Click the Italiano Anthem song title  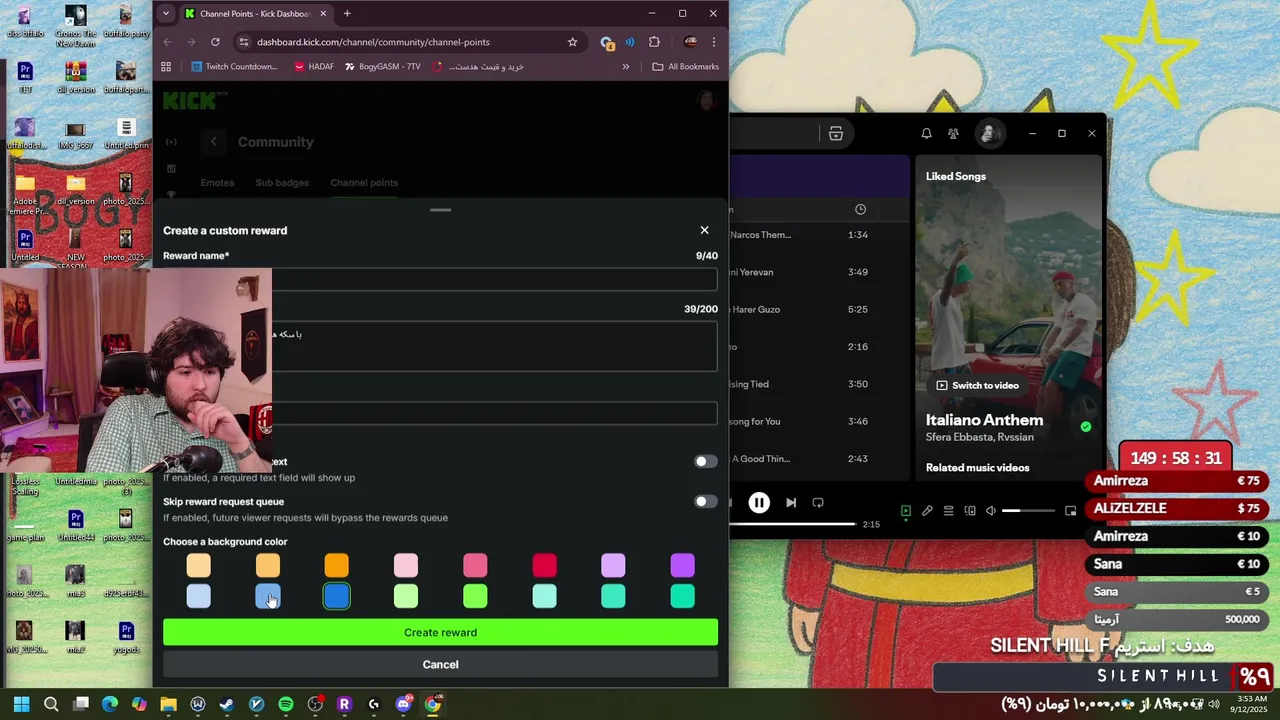(984, 420)
